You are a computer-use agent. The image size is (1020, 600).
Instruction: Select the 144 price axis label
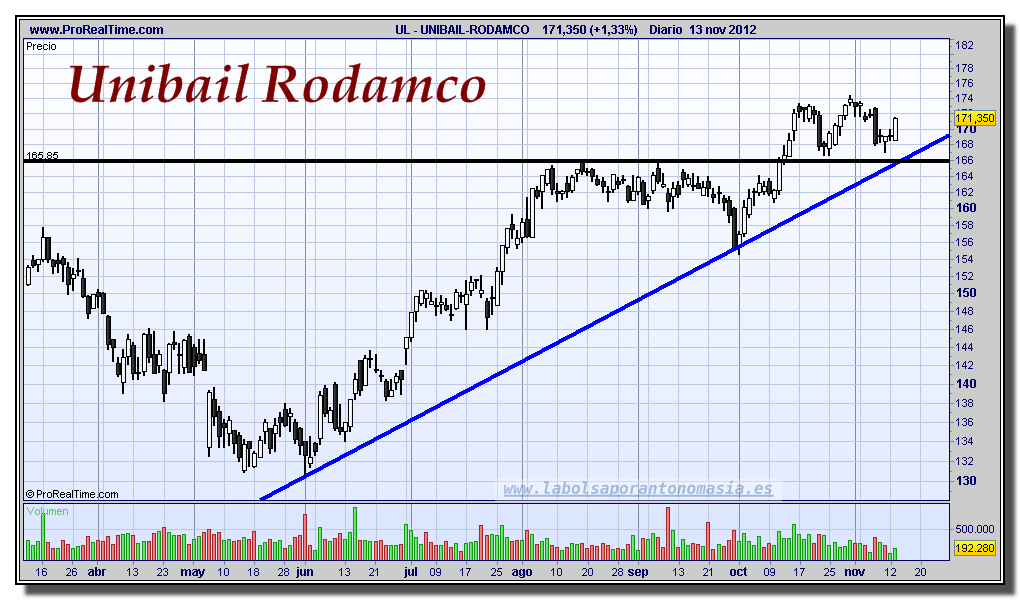click(964, 348)
